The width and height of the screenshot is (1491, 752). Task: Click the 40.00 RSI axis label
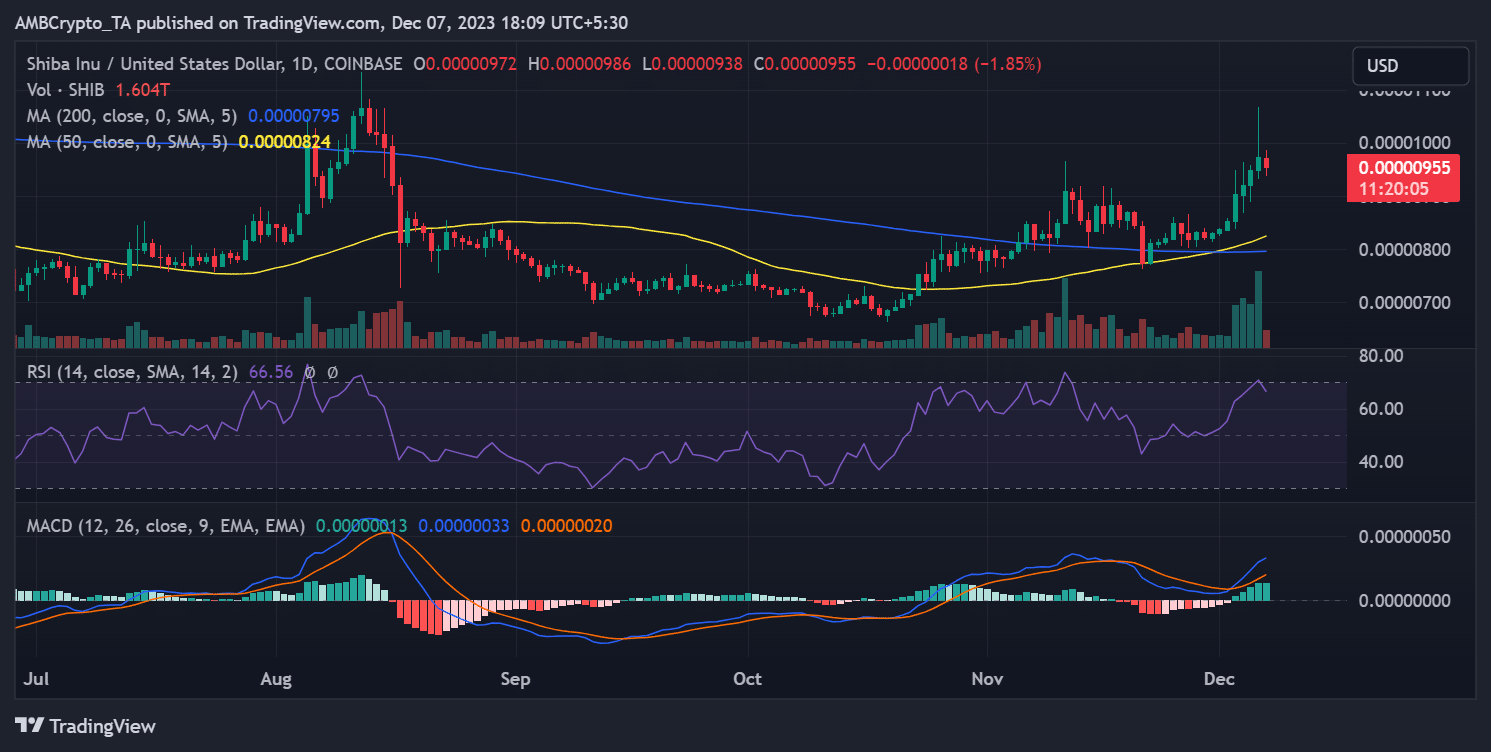coord(1382,462)
